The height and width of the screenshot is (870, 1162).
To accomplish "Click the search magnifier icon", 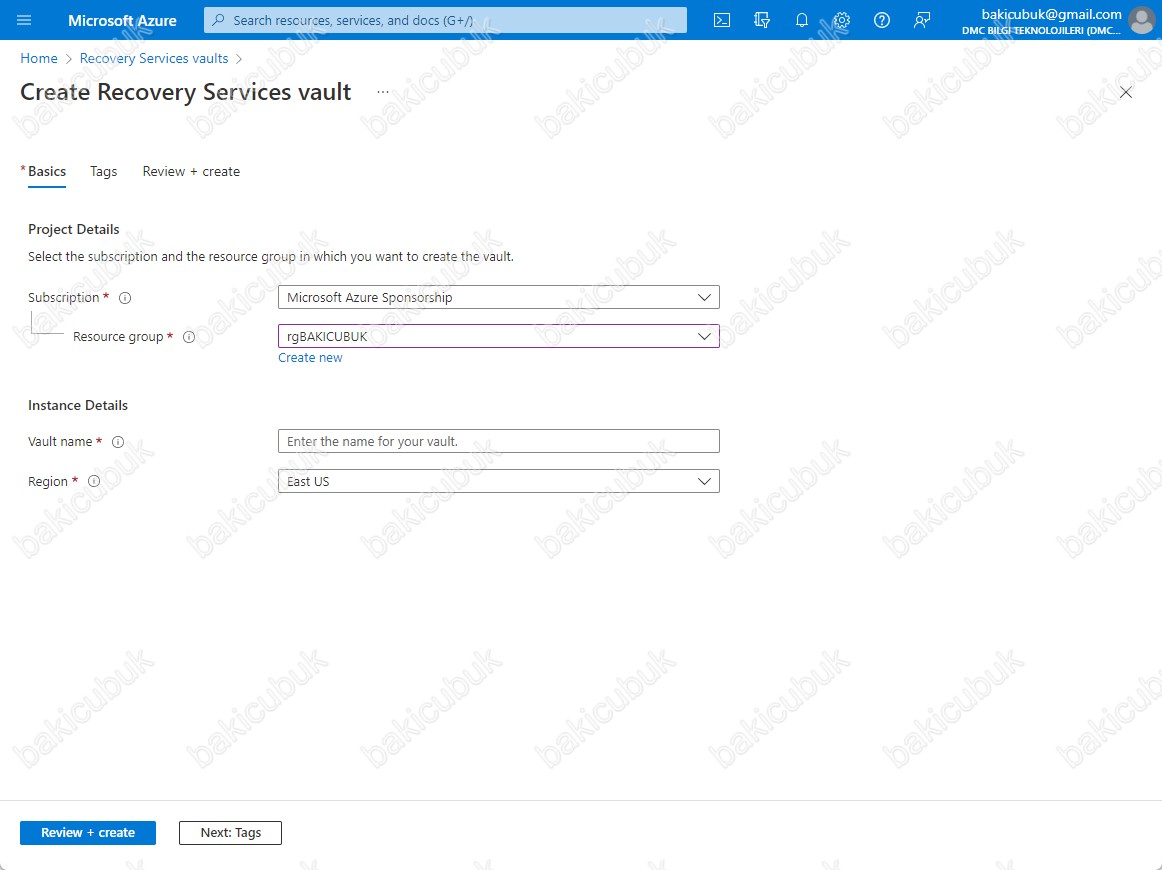I will tap(218, 20).
